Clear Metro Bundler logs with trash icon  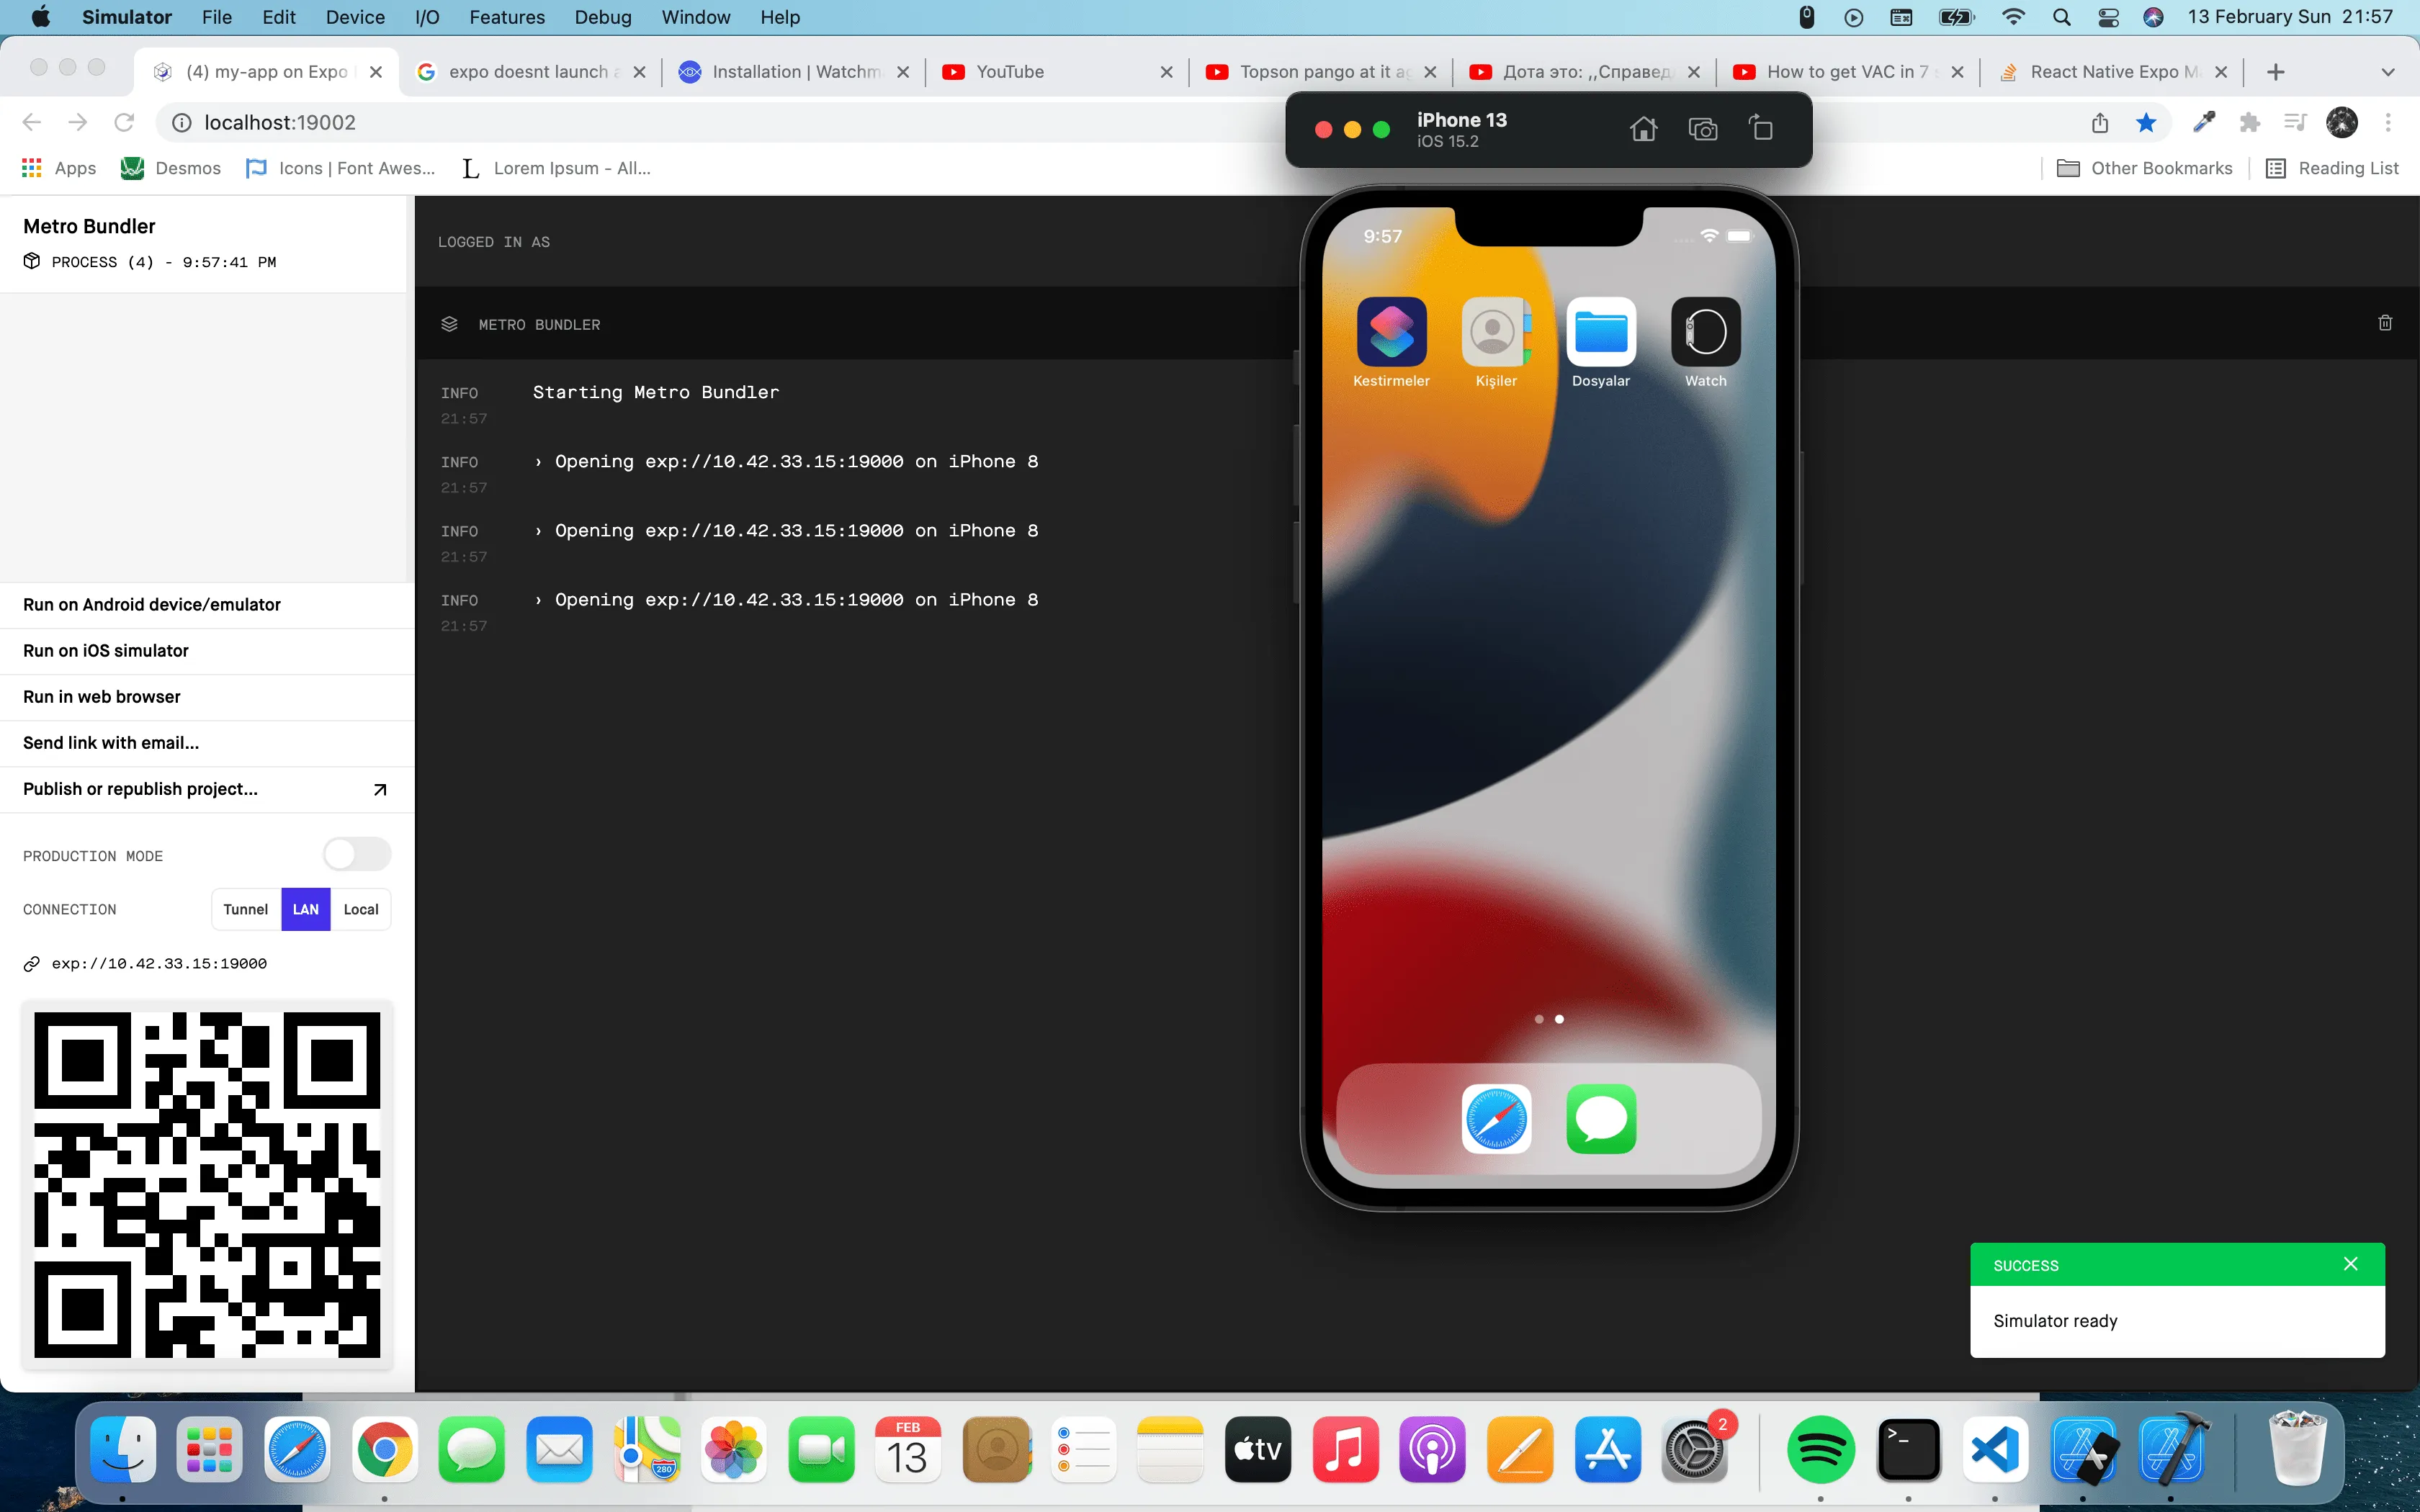[x=2384, y=323]
